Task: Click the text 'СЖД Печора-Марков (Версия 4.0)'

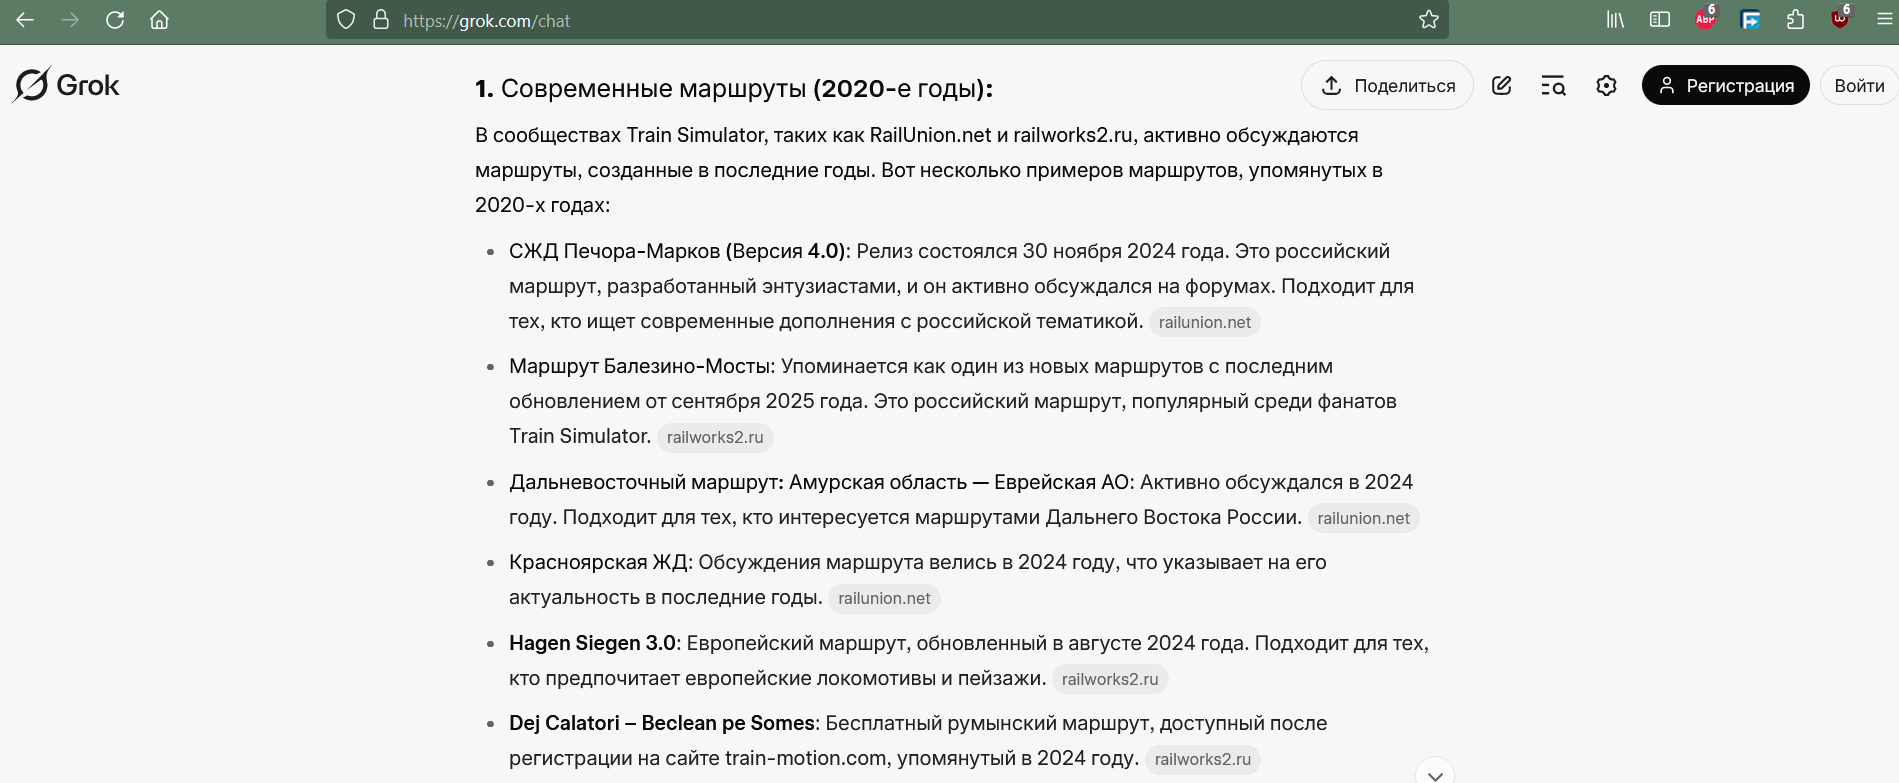Action: pos(677,251)
